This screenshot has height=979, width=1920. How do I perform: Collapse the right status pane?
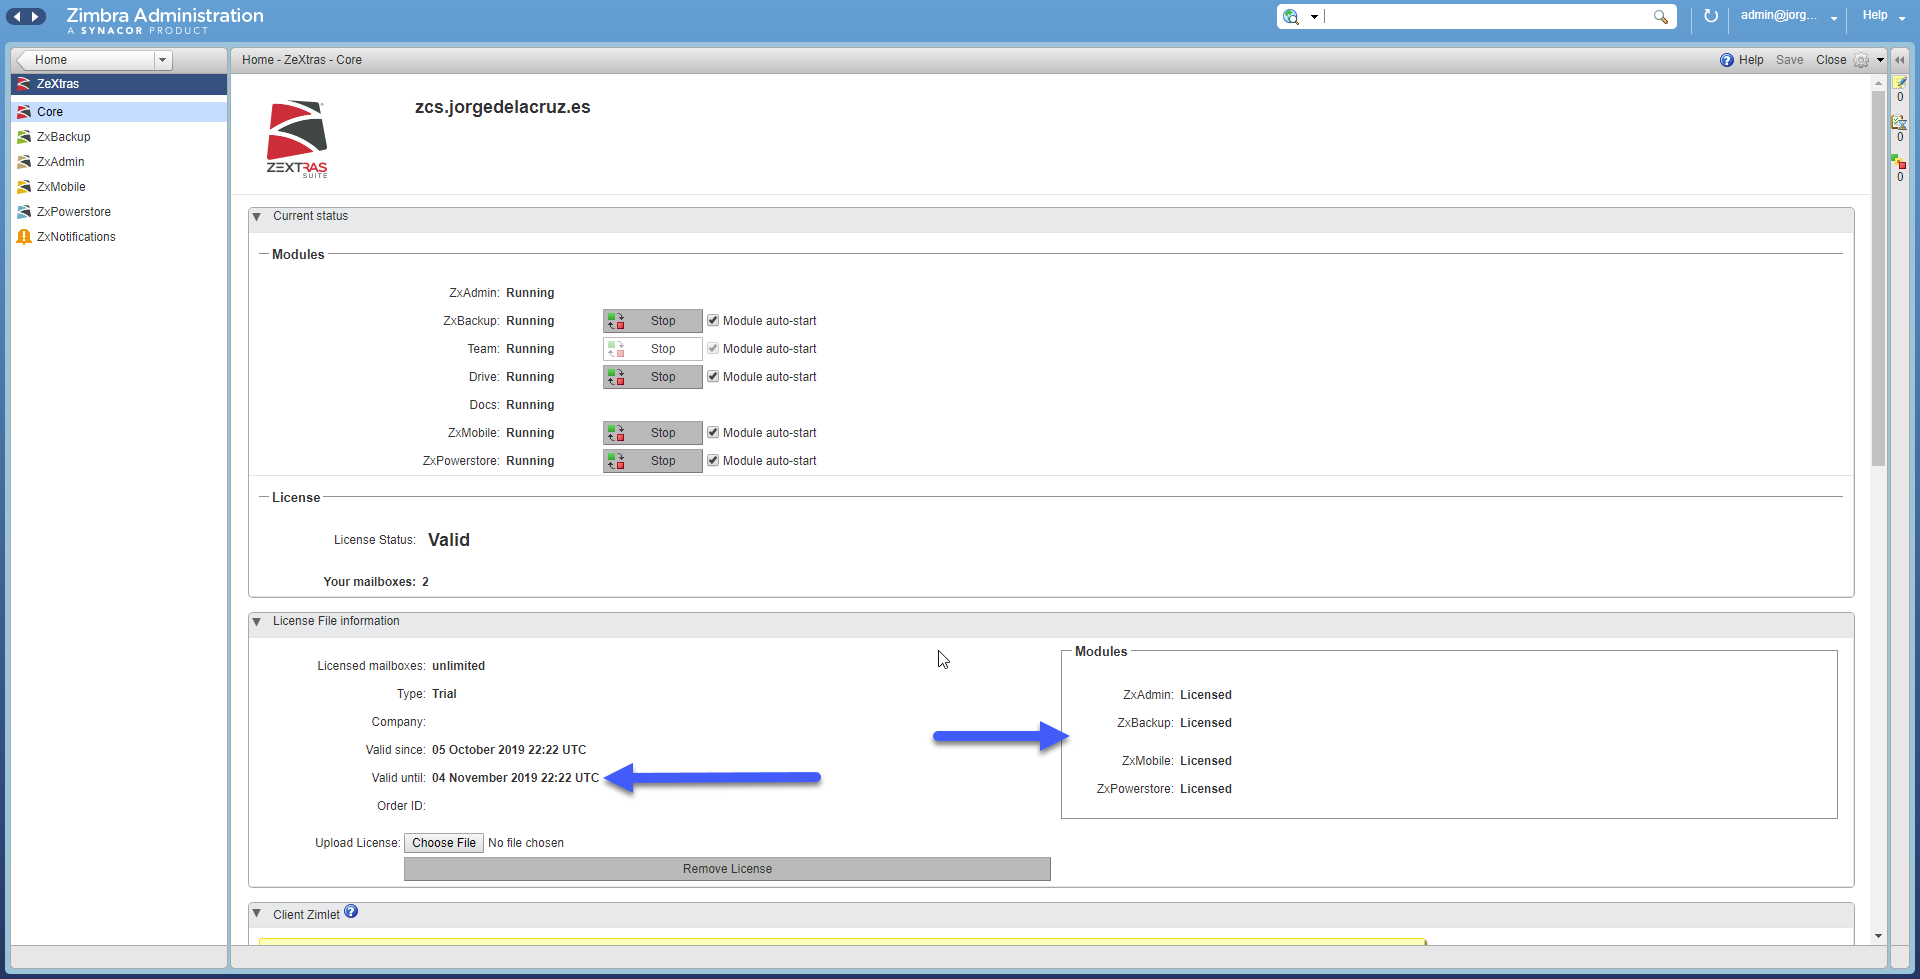click(1900, 60)
